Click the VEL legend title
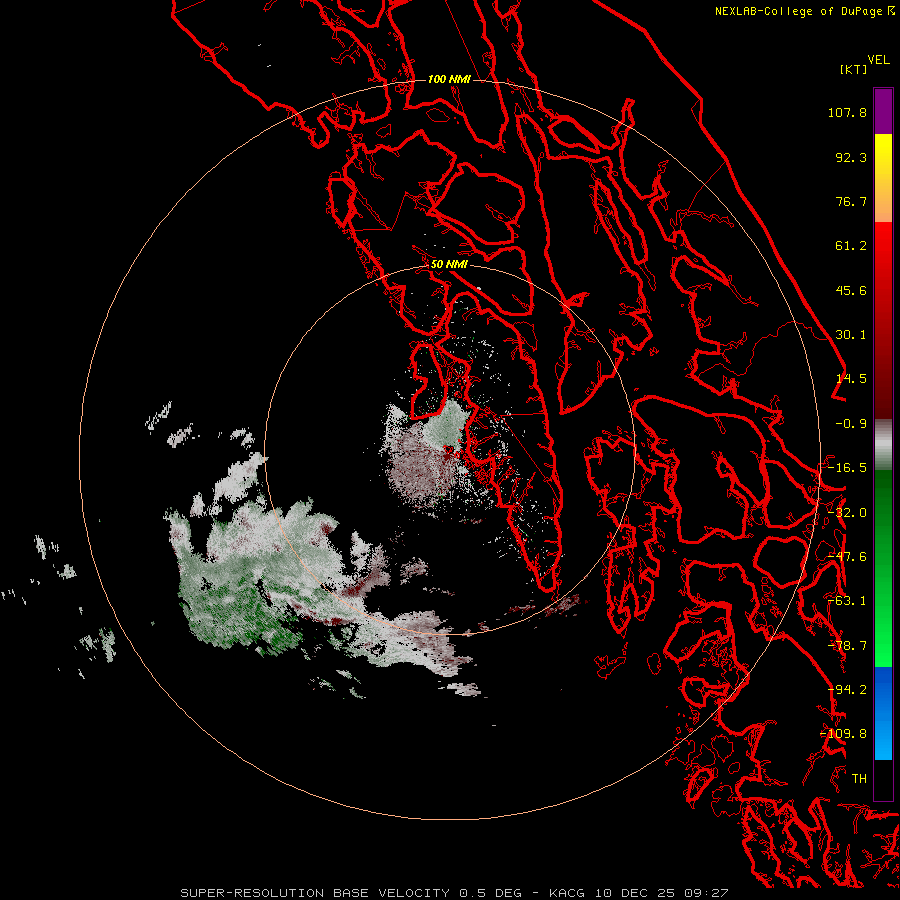Screen dimensions: 900x900 click(878, 60)
